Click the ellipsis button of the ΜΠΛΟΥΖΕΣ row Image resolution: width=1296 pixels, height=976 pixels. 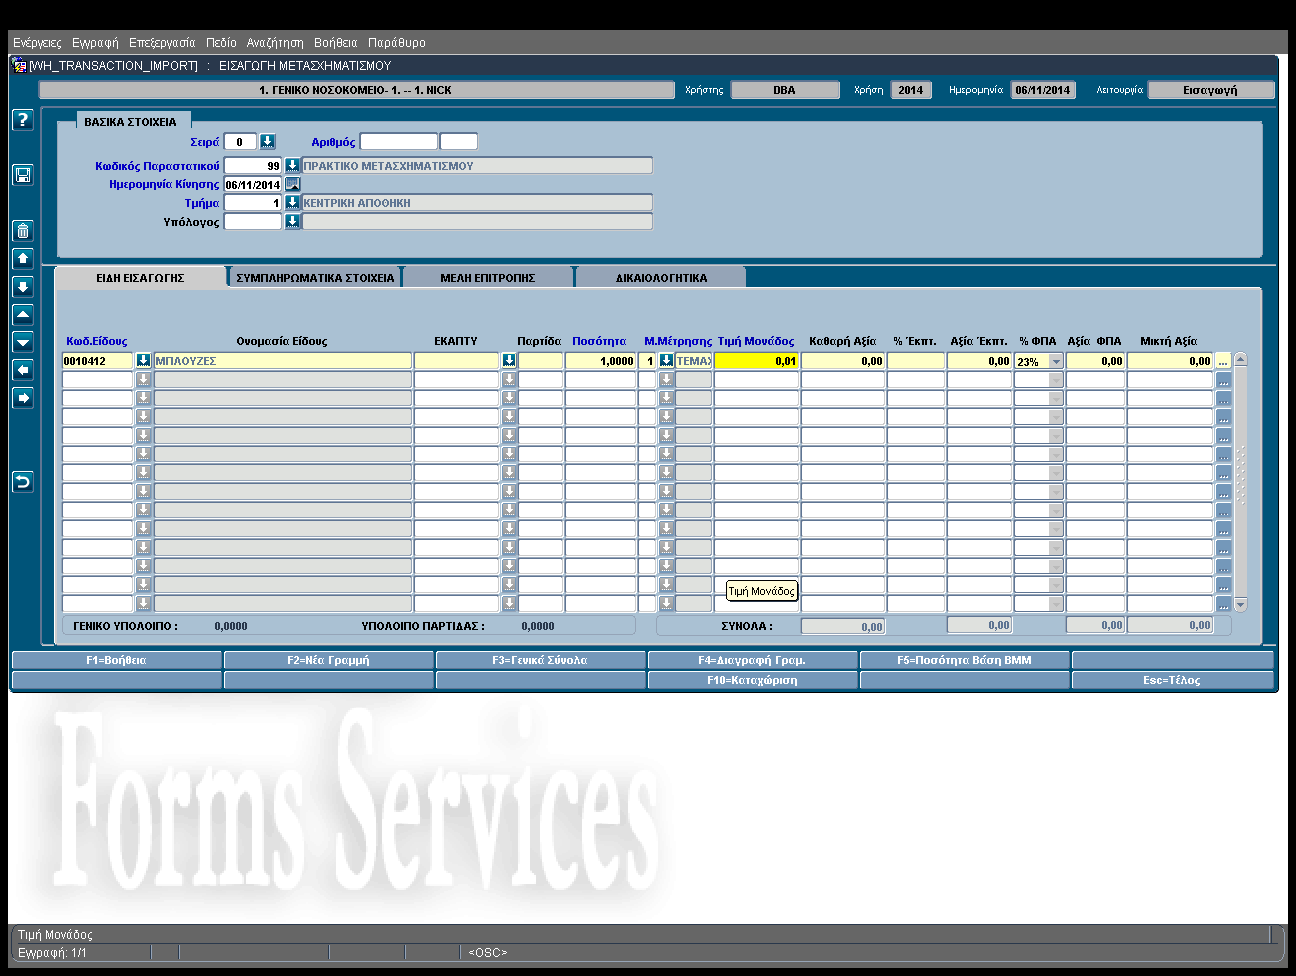(x=1223, y=361)
